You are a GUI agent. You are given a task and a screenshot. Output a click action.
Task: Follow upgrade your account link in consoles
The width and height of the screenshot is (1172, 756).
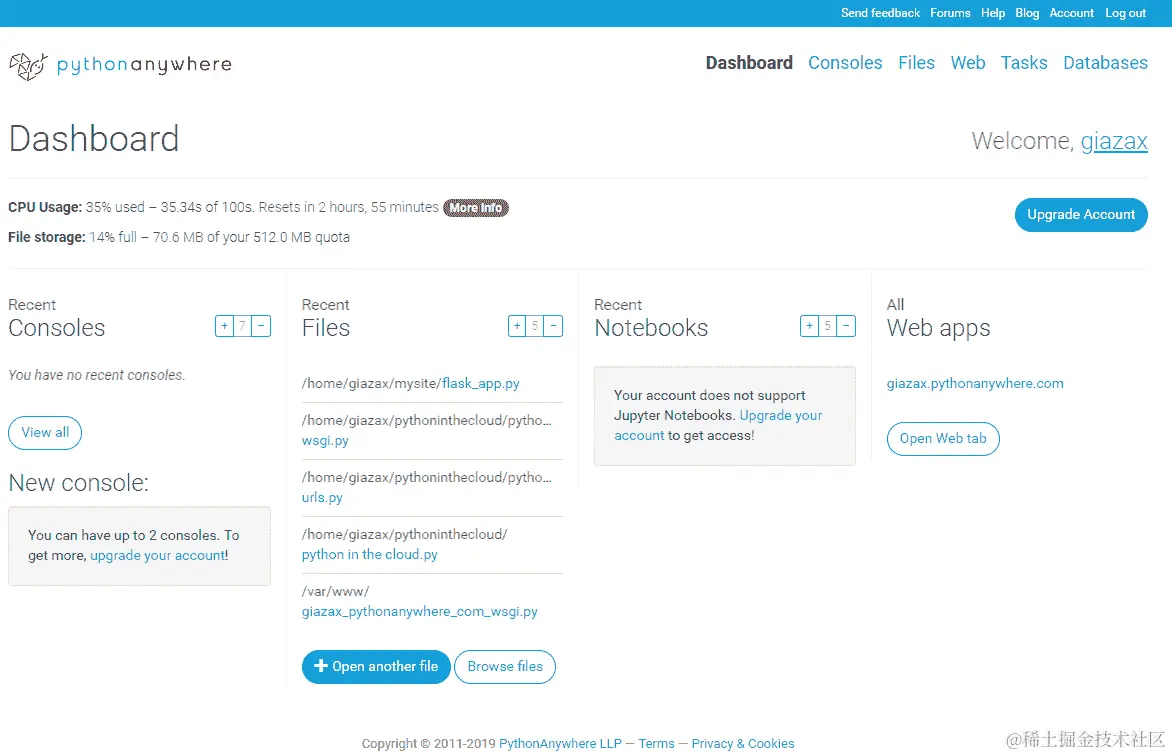click(x=158, y=556)
